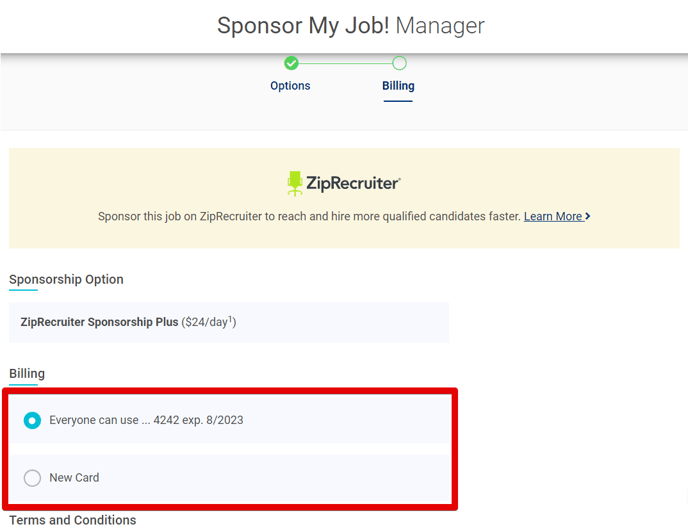Select the saved card ending 4242 radio
The width and height of the screenshot is (688, 529).
click(x=32, y=420)
